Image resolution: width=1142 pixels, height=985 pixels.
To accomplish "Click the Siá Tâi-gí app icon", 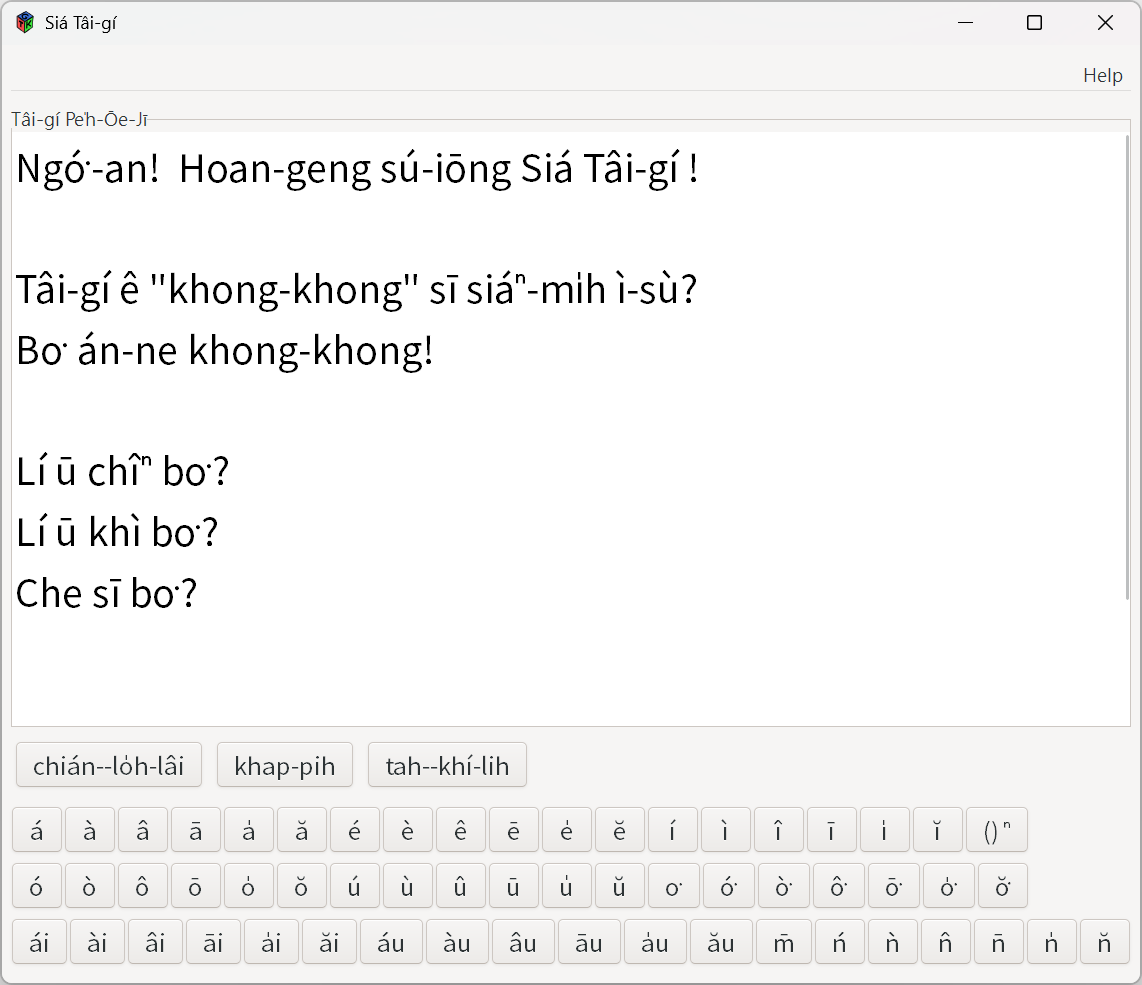I will tap(25, 23).
